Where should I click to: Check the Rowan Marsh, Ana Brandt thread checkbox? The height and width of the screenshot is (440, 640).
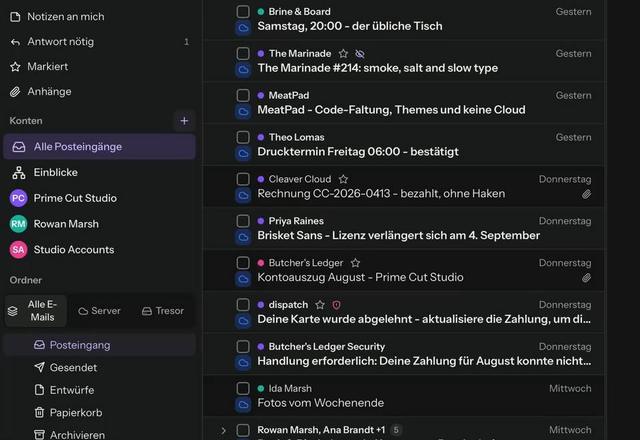pos(243,430)
